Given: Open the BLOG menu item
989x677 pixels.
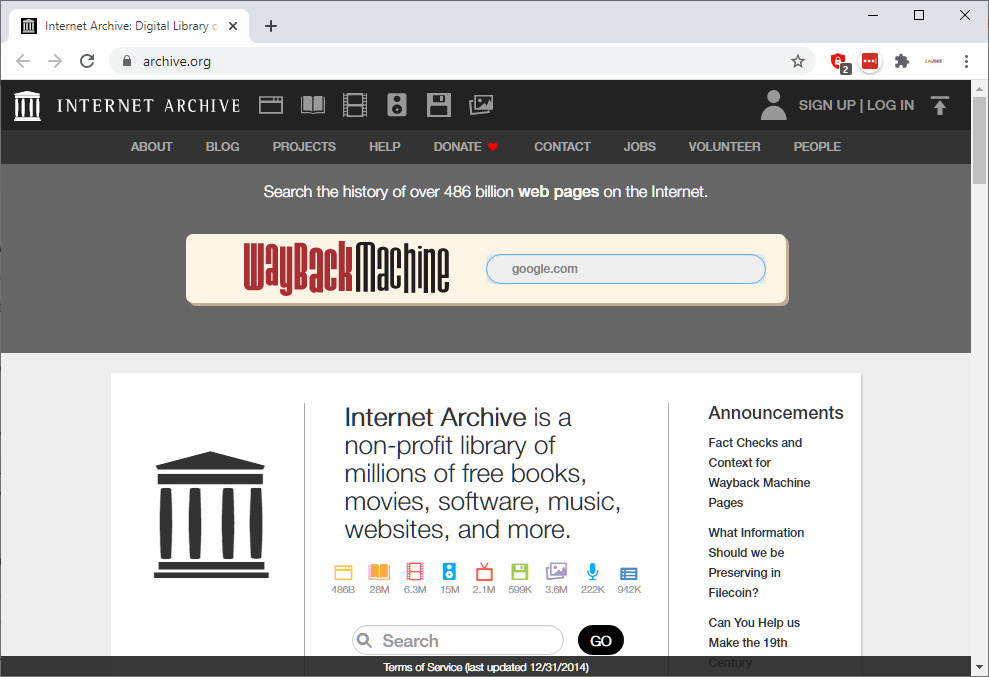Looking at the screenshot, I should (223, 147).
